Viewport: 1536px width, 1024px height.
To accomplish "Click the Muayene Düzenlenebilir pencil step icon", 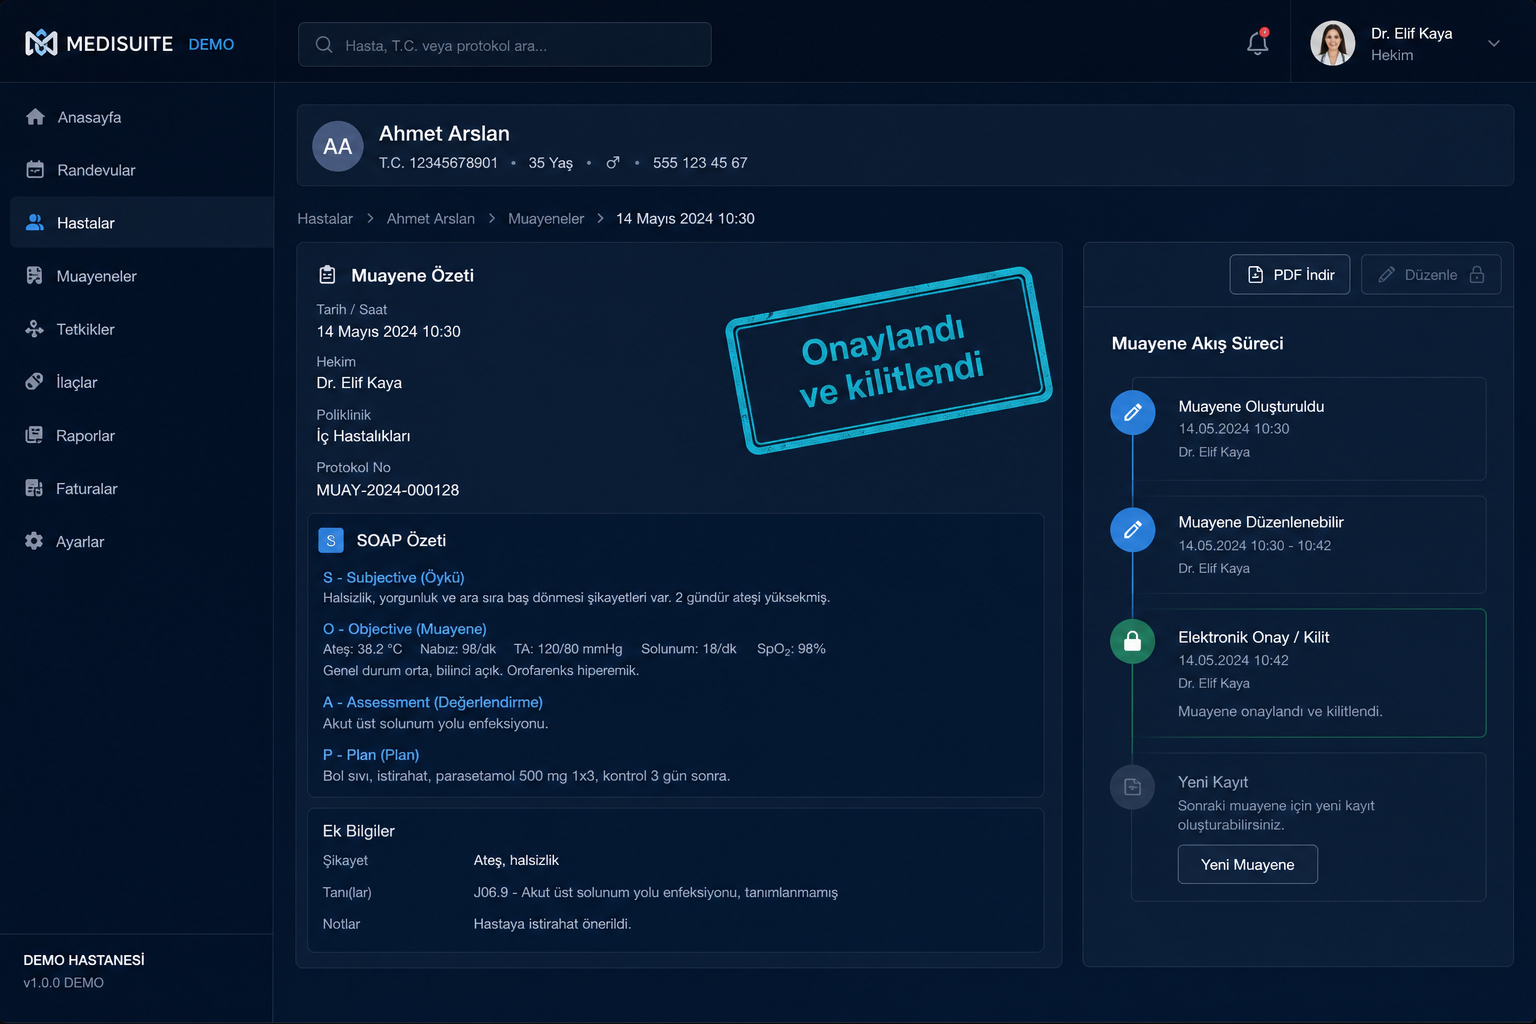I will (1133, 530).
